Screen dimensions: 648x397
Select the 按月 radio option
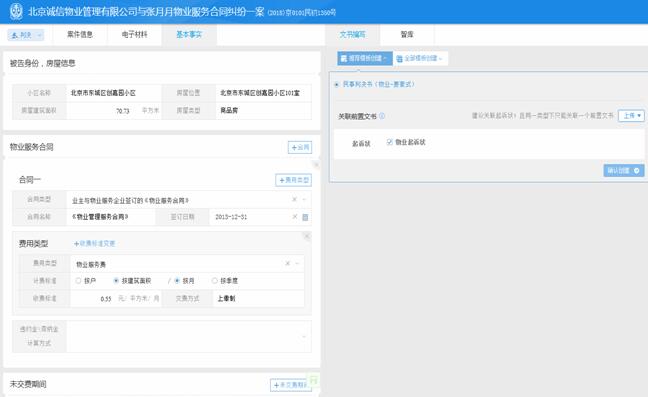tap(177, 281)
